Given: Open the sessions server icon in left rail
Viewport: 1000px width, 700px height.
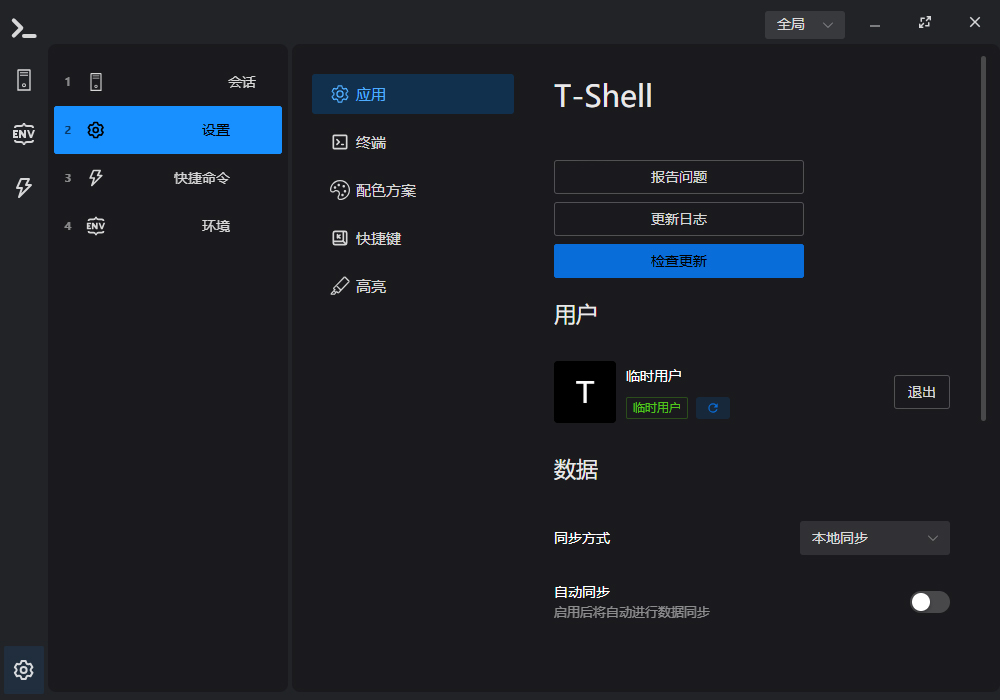Looking at the screenshot, I should click(24, 80).
